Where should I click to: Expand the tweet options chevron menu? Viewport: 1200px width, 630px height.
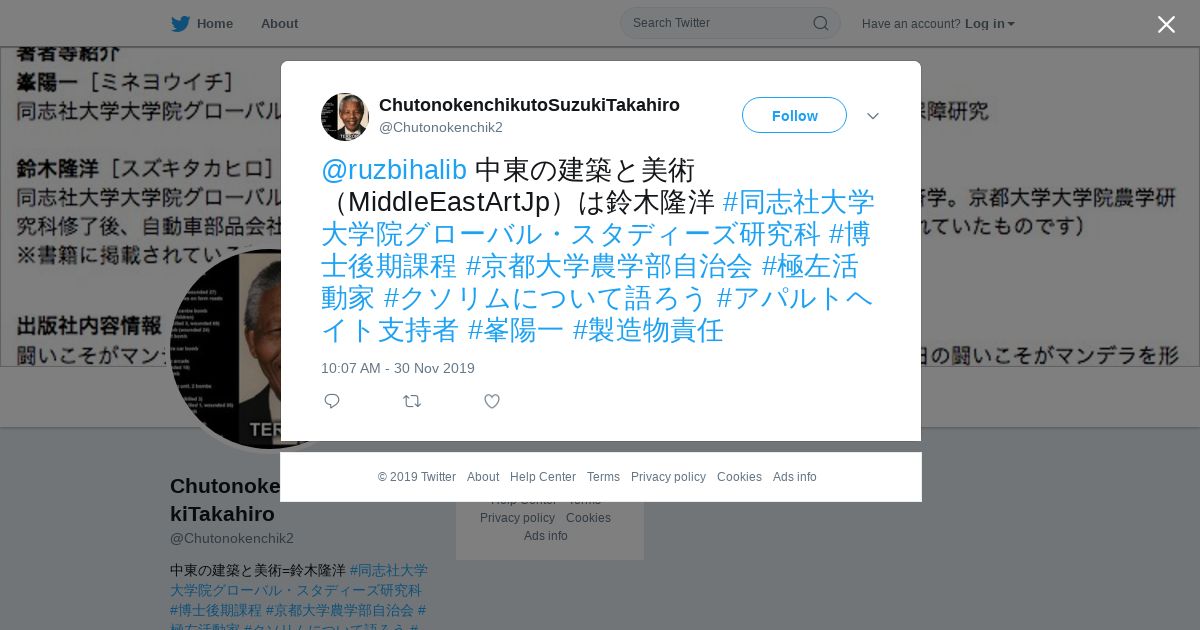[x=873, y=116]
